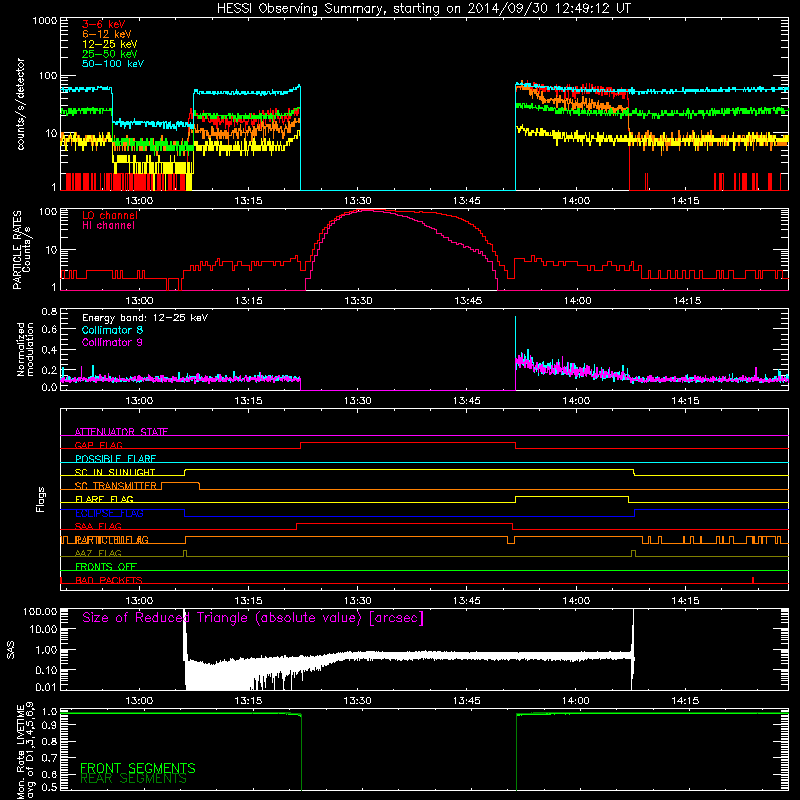Image resolution: width=800 pixels, height=800 pixels.
Task: Click 13:00 tick under the SAS plot
Action: click(139, 701)
